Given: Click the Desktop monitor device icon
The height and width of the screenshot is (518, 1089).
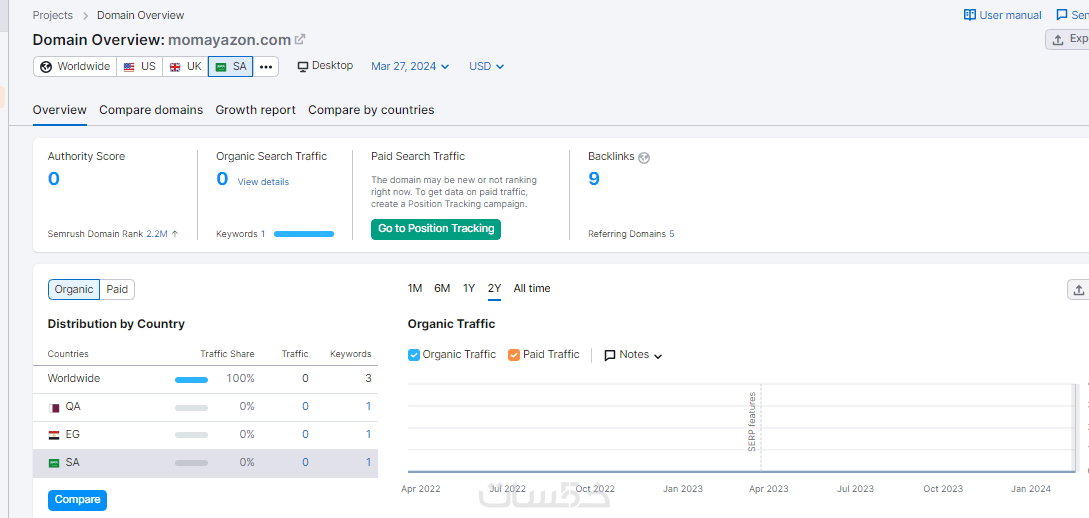Looking at the screenshot, I should click(303, 66).
